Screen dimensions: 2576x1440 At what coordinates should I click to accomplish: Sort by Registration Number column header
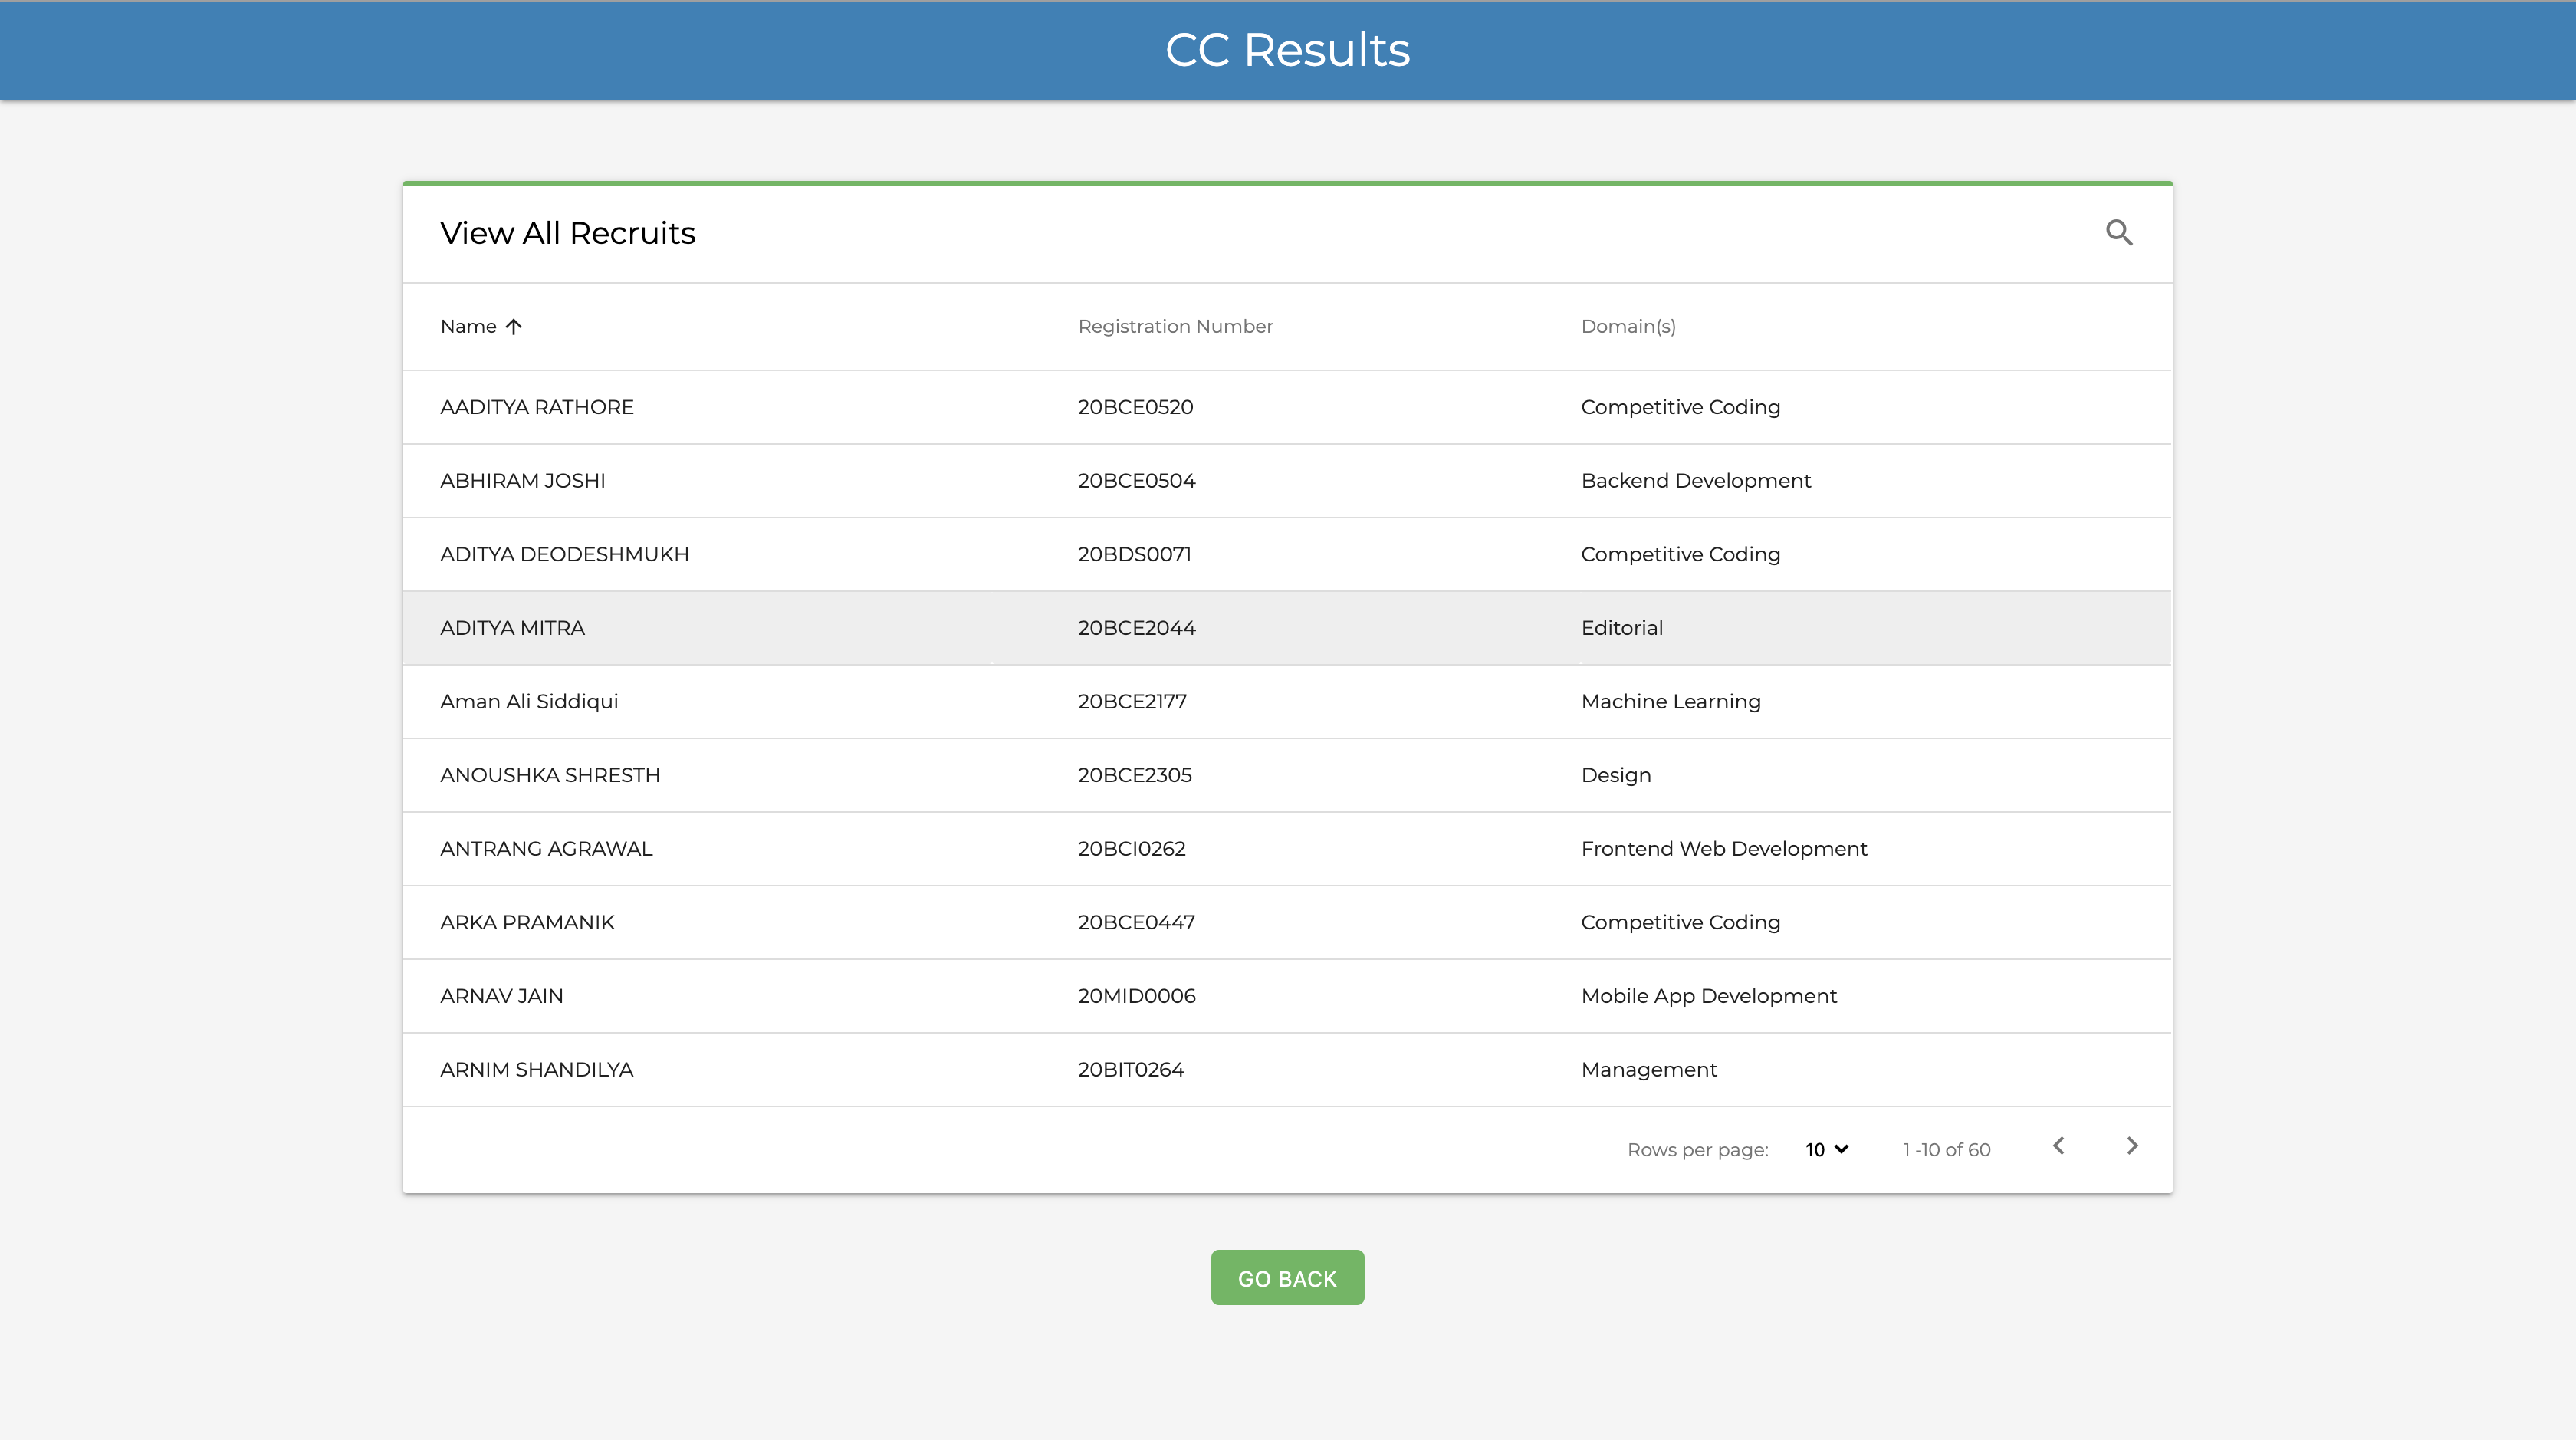pos(1175,327)
